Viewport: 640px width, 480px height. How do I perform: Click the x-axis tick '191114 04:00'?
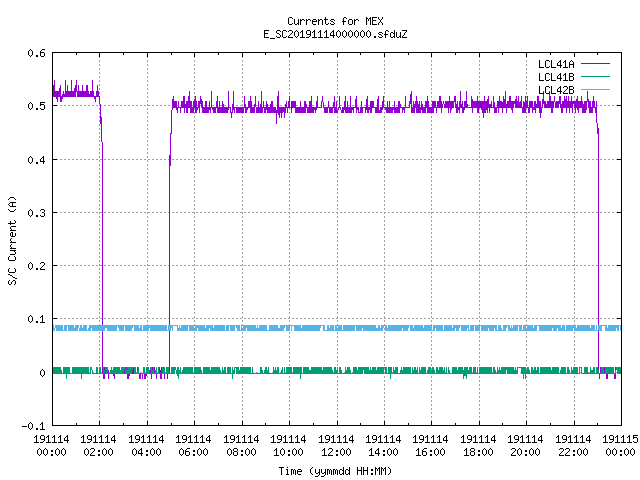(147, 446)
